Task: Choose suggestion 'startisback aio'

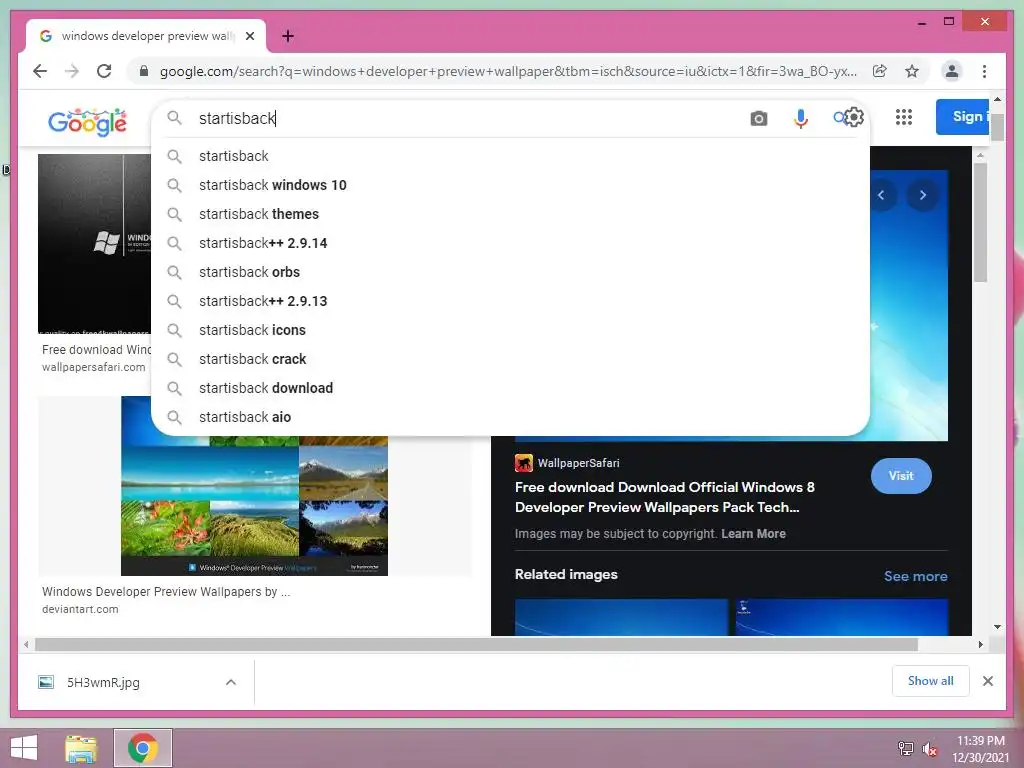Action: pos(510,417)
